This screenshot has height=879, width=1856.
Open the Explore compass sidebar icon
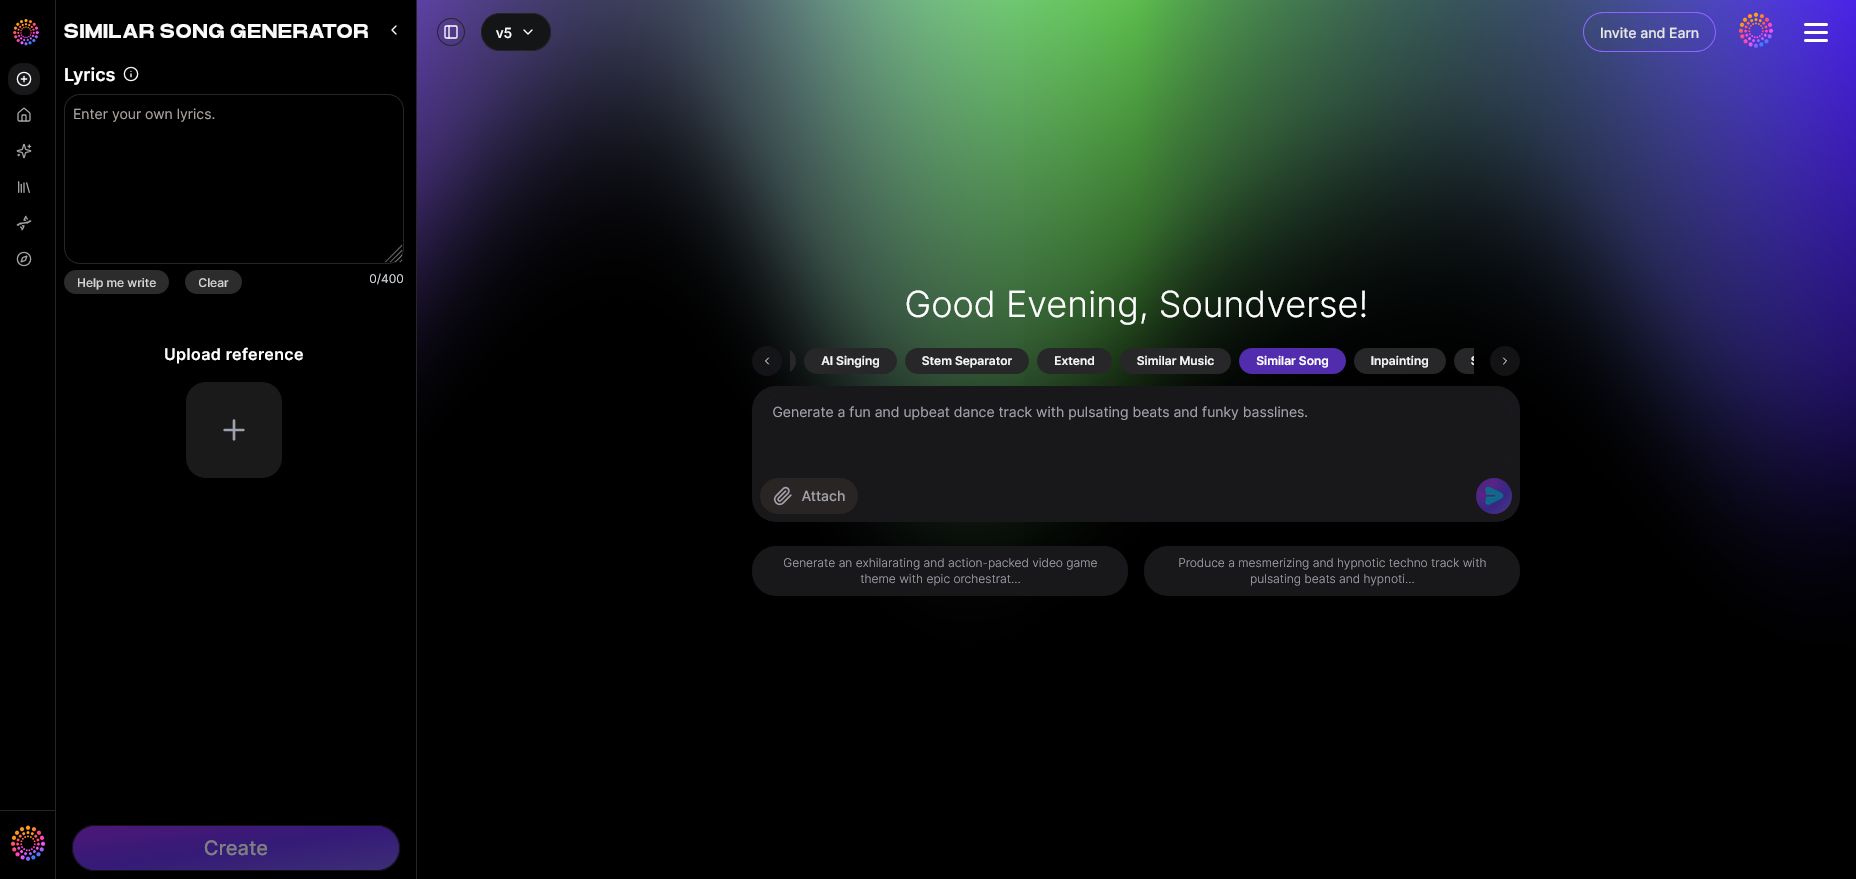click(x=24, y=259)
